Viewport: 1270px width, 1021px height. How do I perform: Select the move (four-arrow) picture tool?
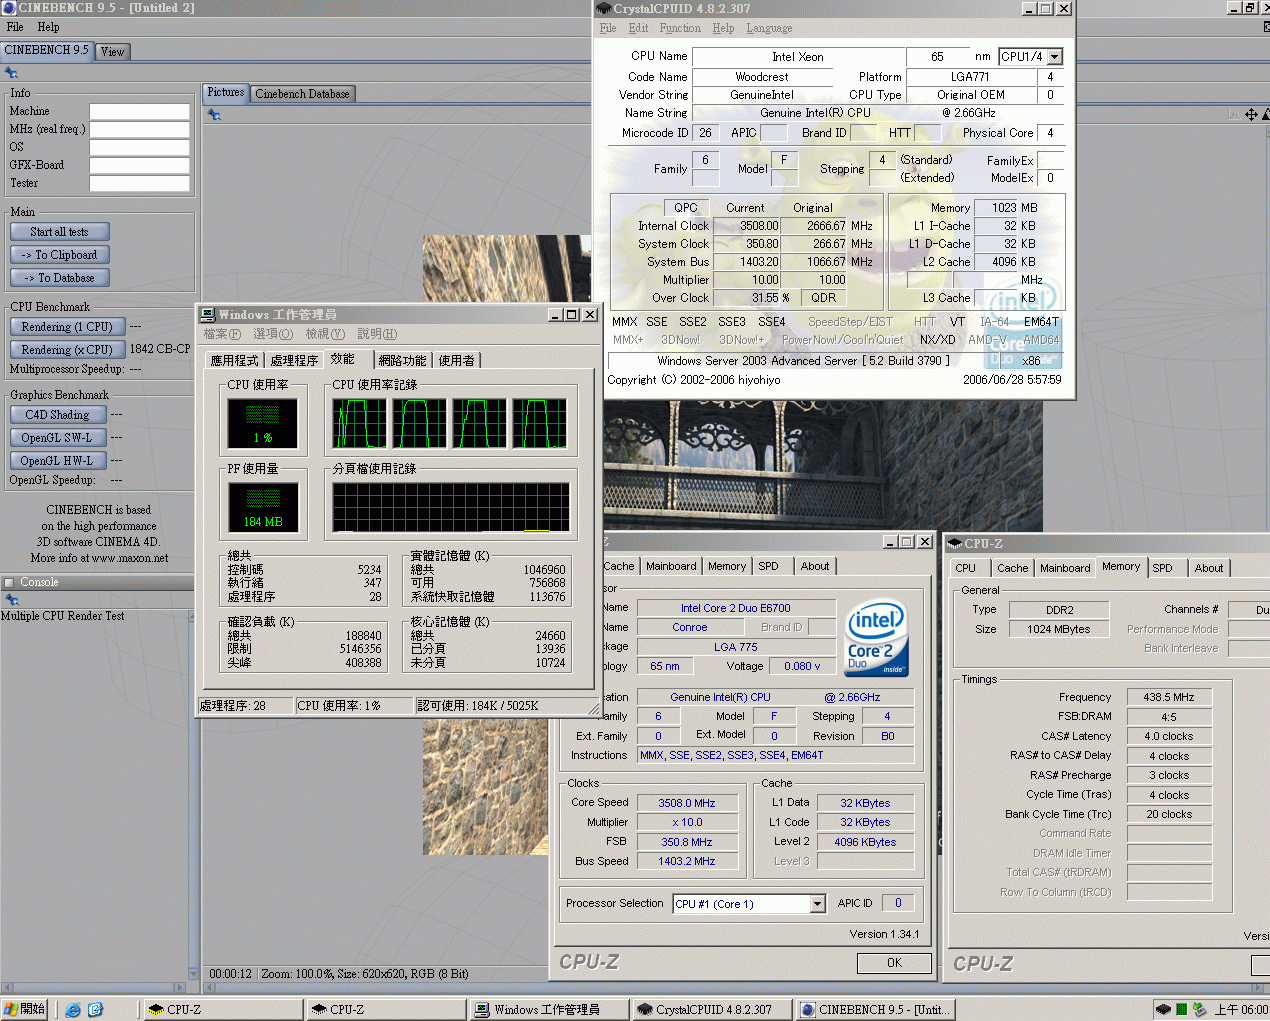(1251, 115)
